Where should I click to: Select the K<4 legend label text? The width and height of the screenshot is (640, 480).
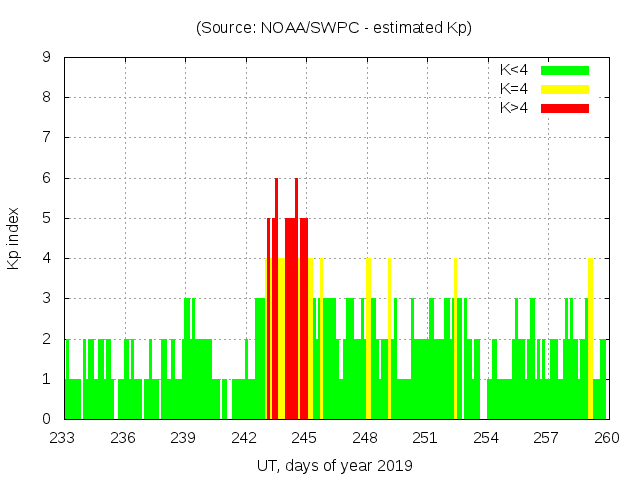514,70
